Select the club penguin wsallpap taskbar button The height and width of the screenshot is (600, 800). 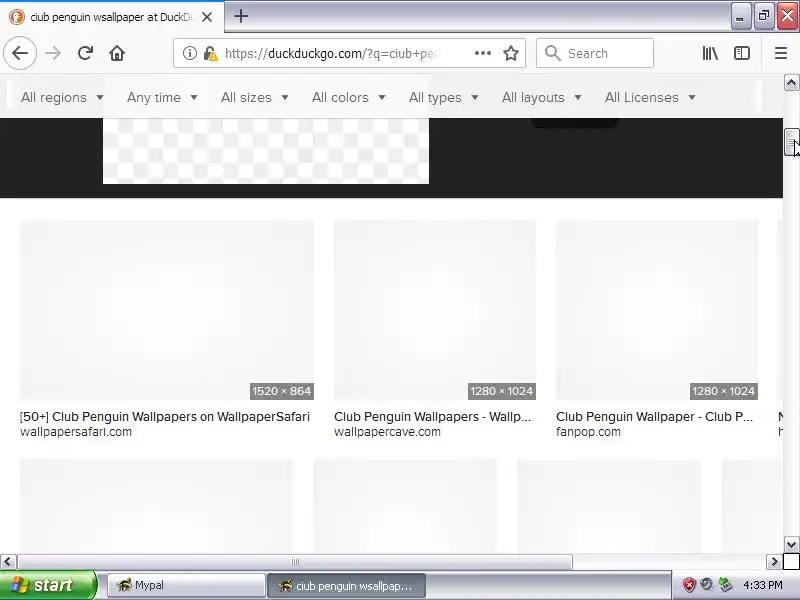point(346,586)
